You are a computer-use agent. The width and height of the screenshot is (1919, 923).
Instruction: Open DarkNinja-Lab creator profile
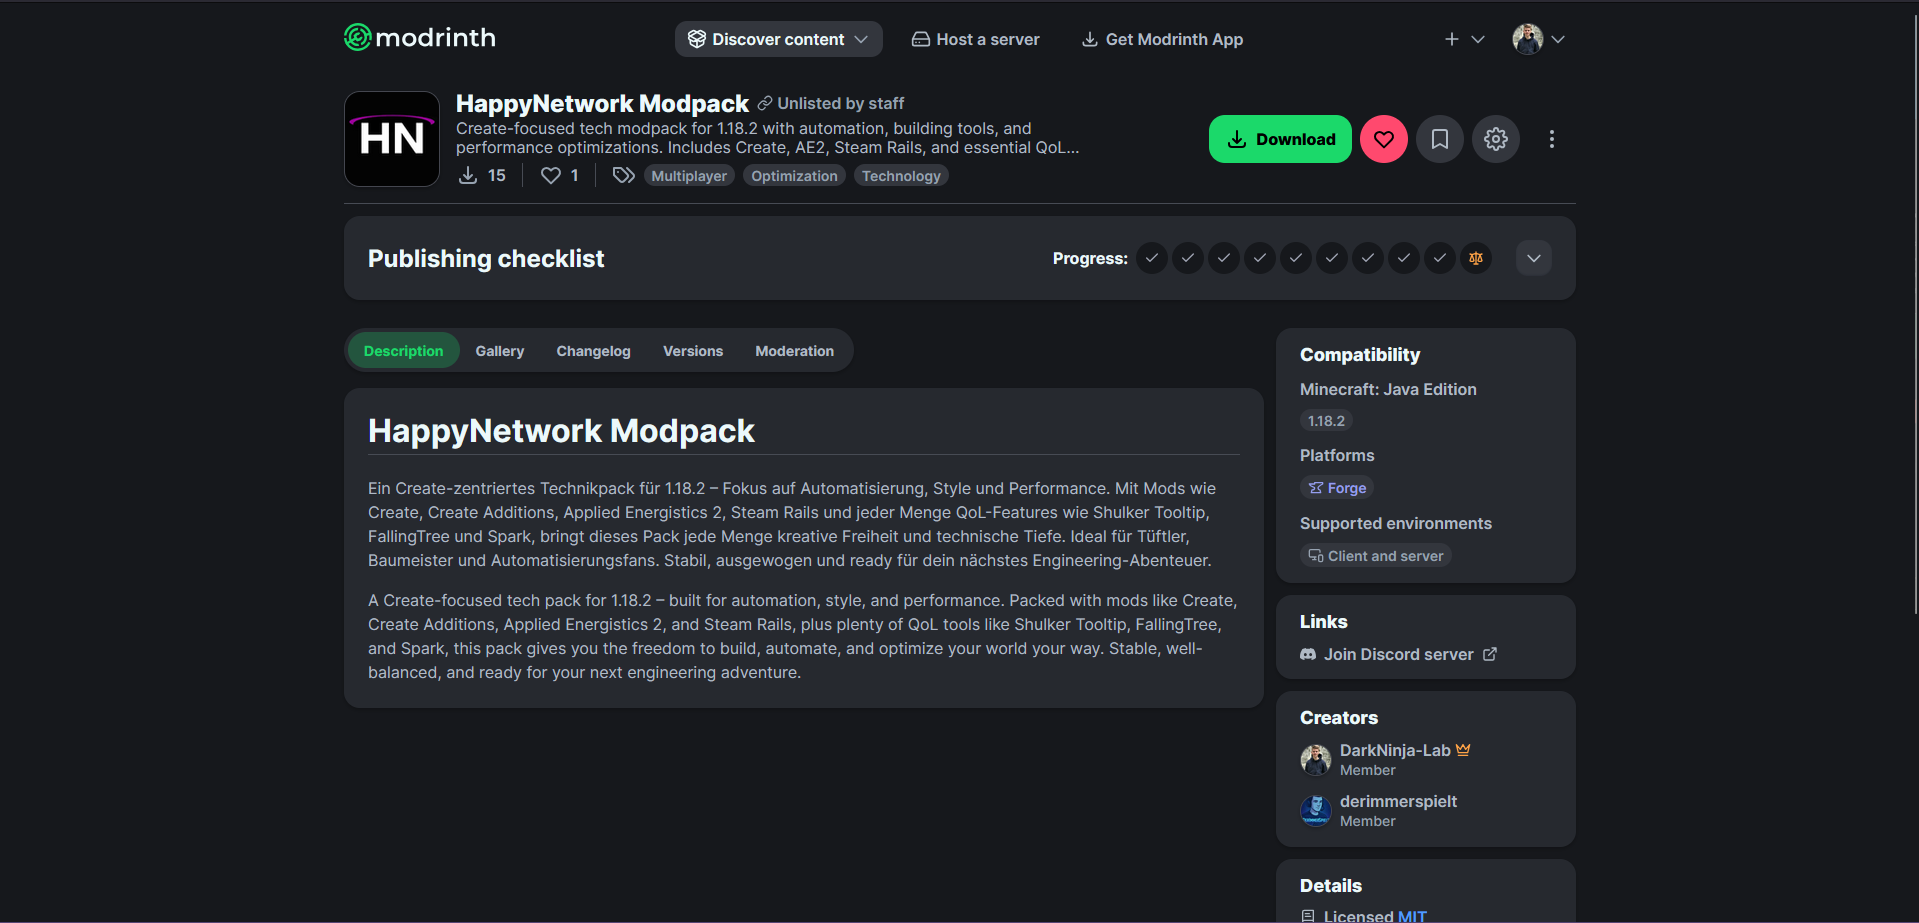pos(1395,751)
